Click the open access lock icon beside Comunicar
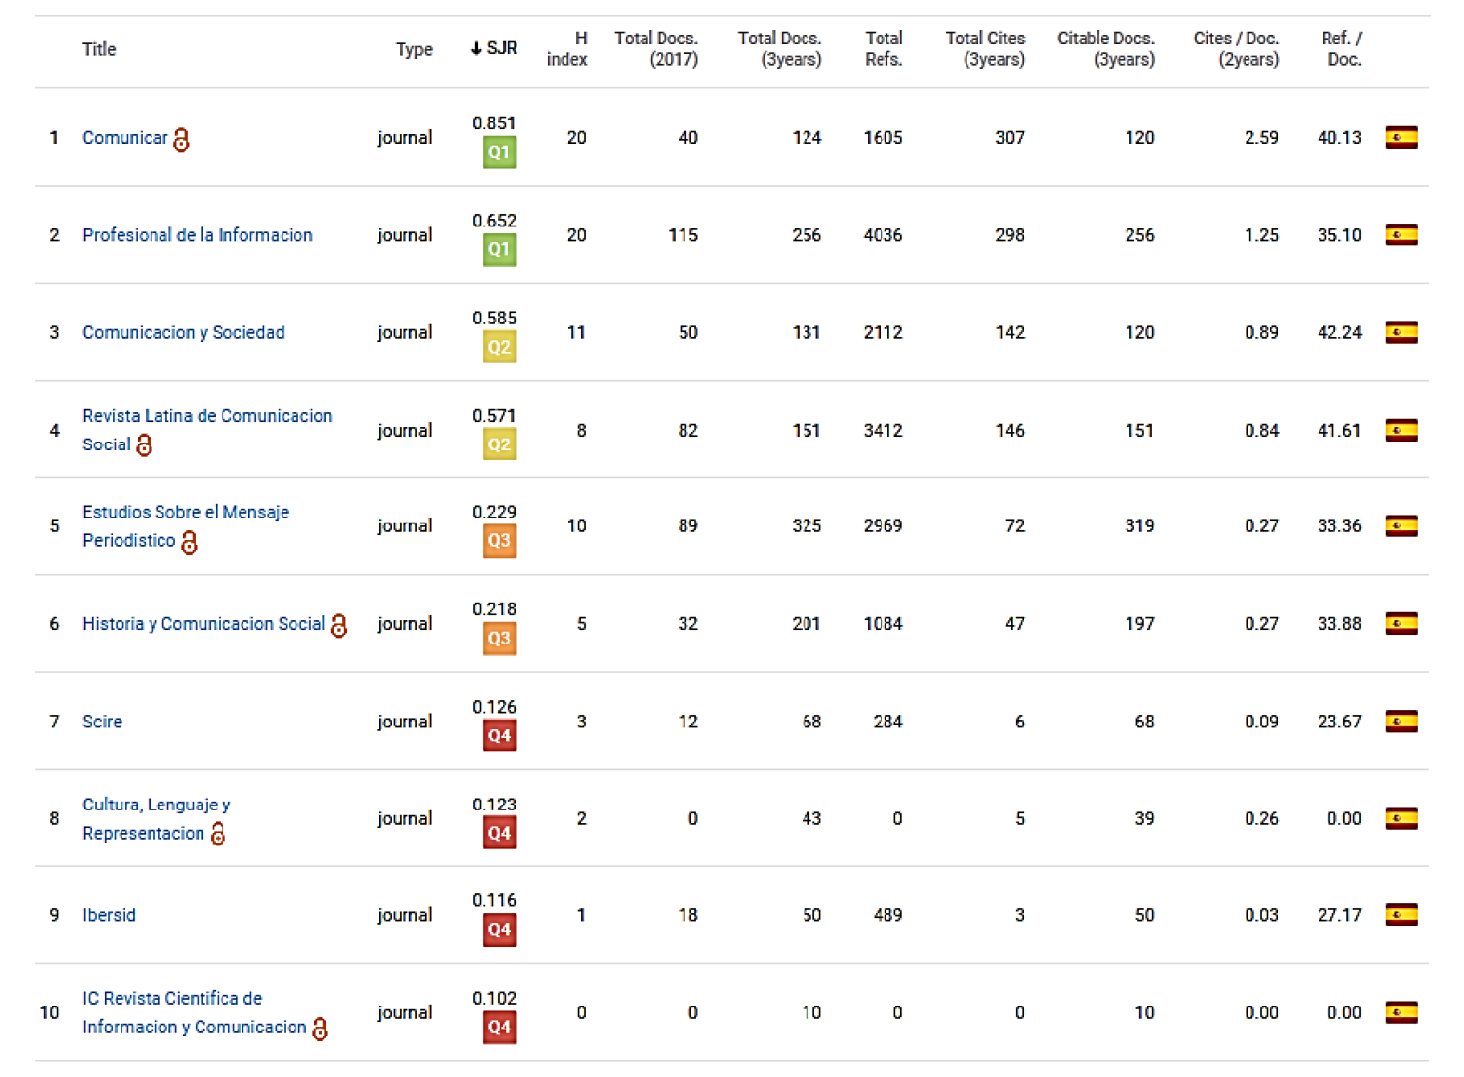 coord(181,139)
